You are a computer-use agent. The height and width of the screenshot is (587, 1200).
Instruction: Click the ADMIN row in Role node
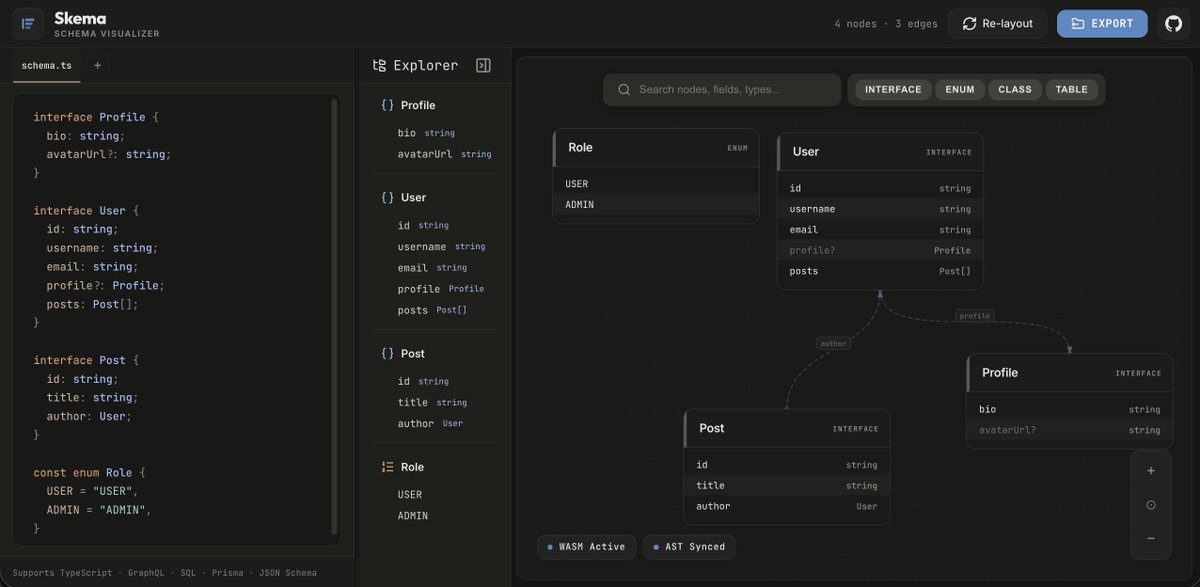pos(656,205)
